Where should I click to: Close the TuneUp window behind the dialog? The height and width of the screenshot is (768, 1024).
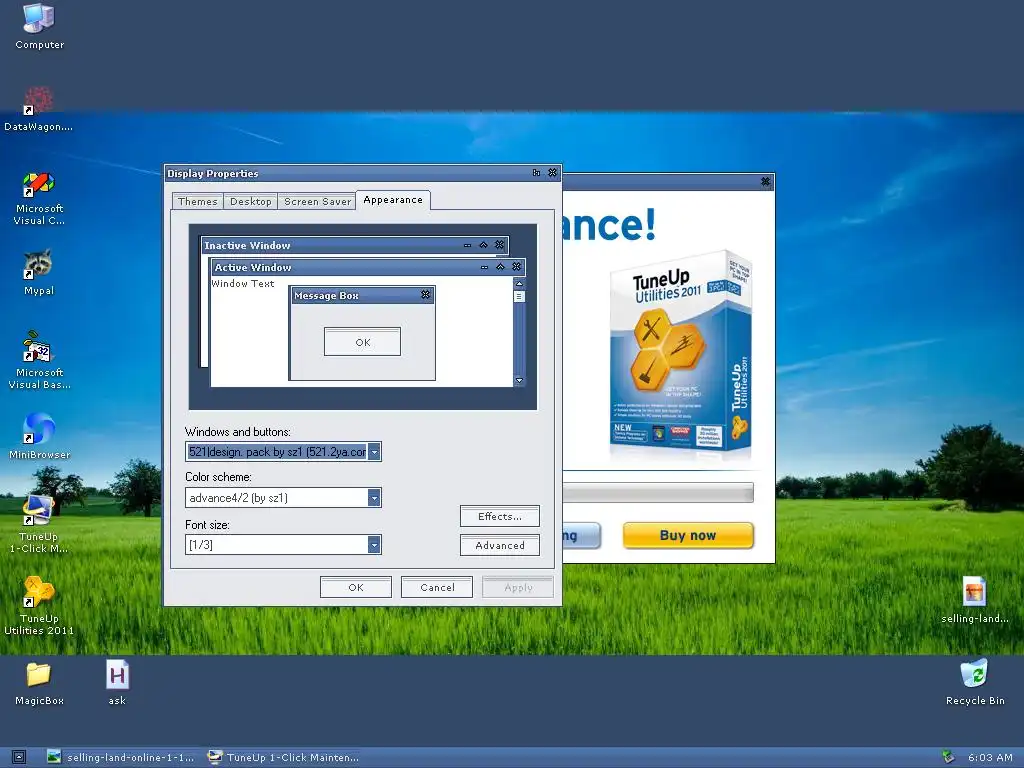tap(765, 182)
